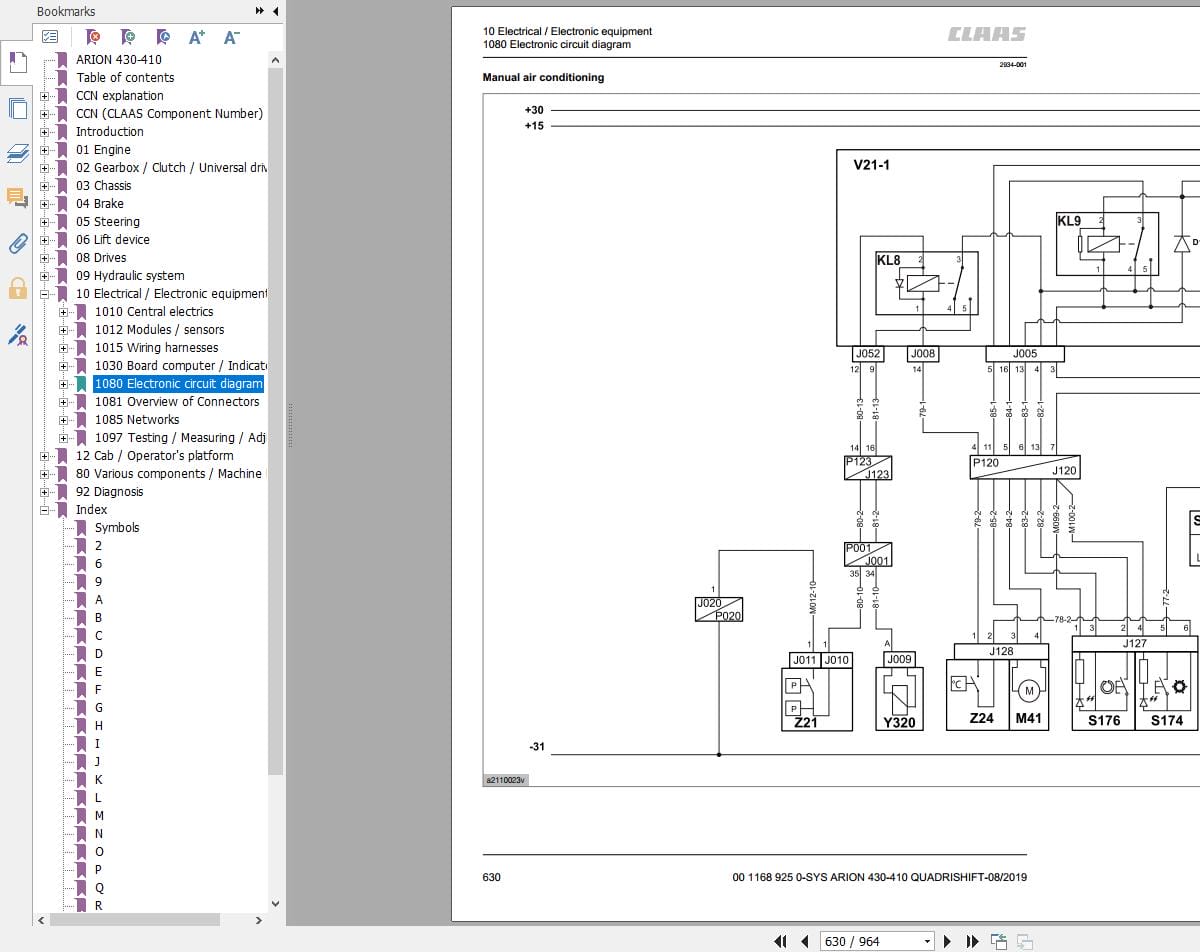This screenshot has height=952, width=1200.
Task: Select the 05 Steering bookmark
Action: (108, 222)
